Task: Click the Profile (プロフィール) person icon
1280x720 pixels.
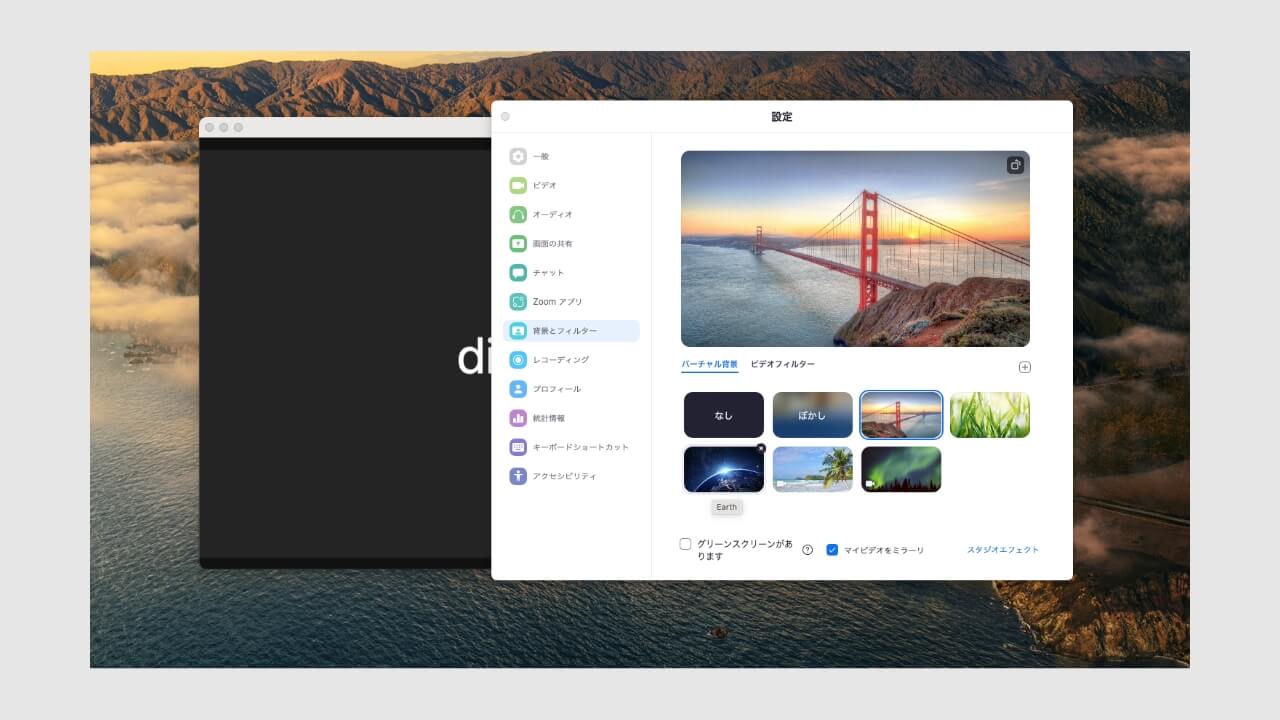Action: [517, 389]
